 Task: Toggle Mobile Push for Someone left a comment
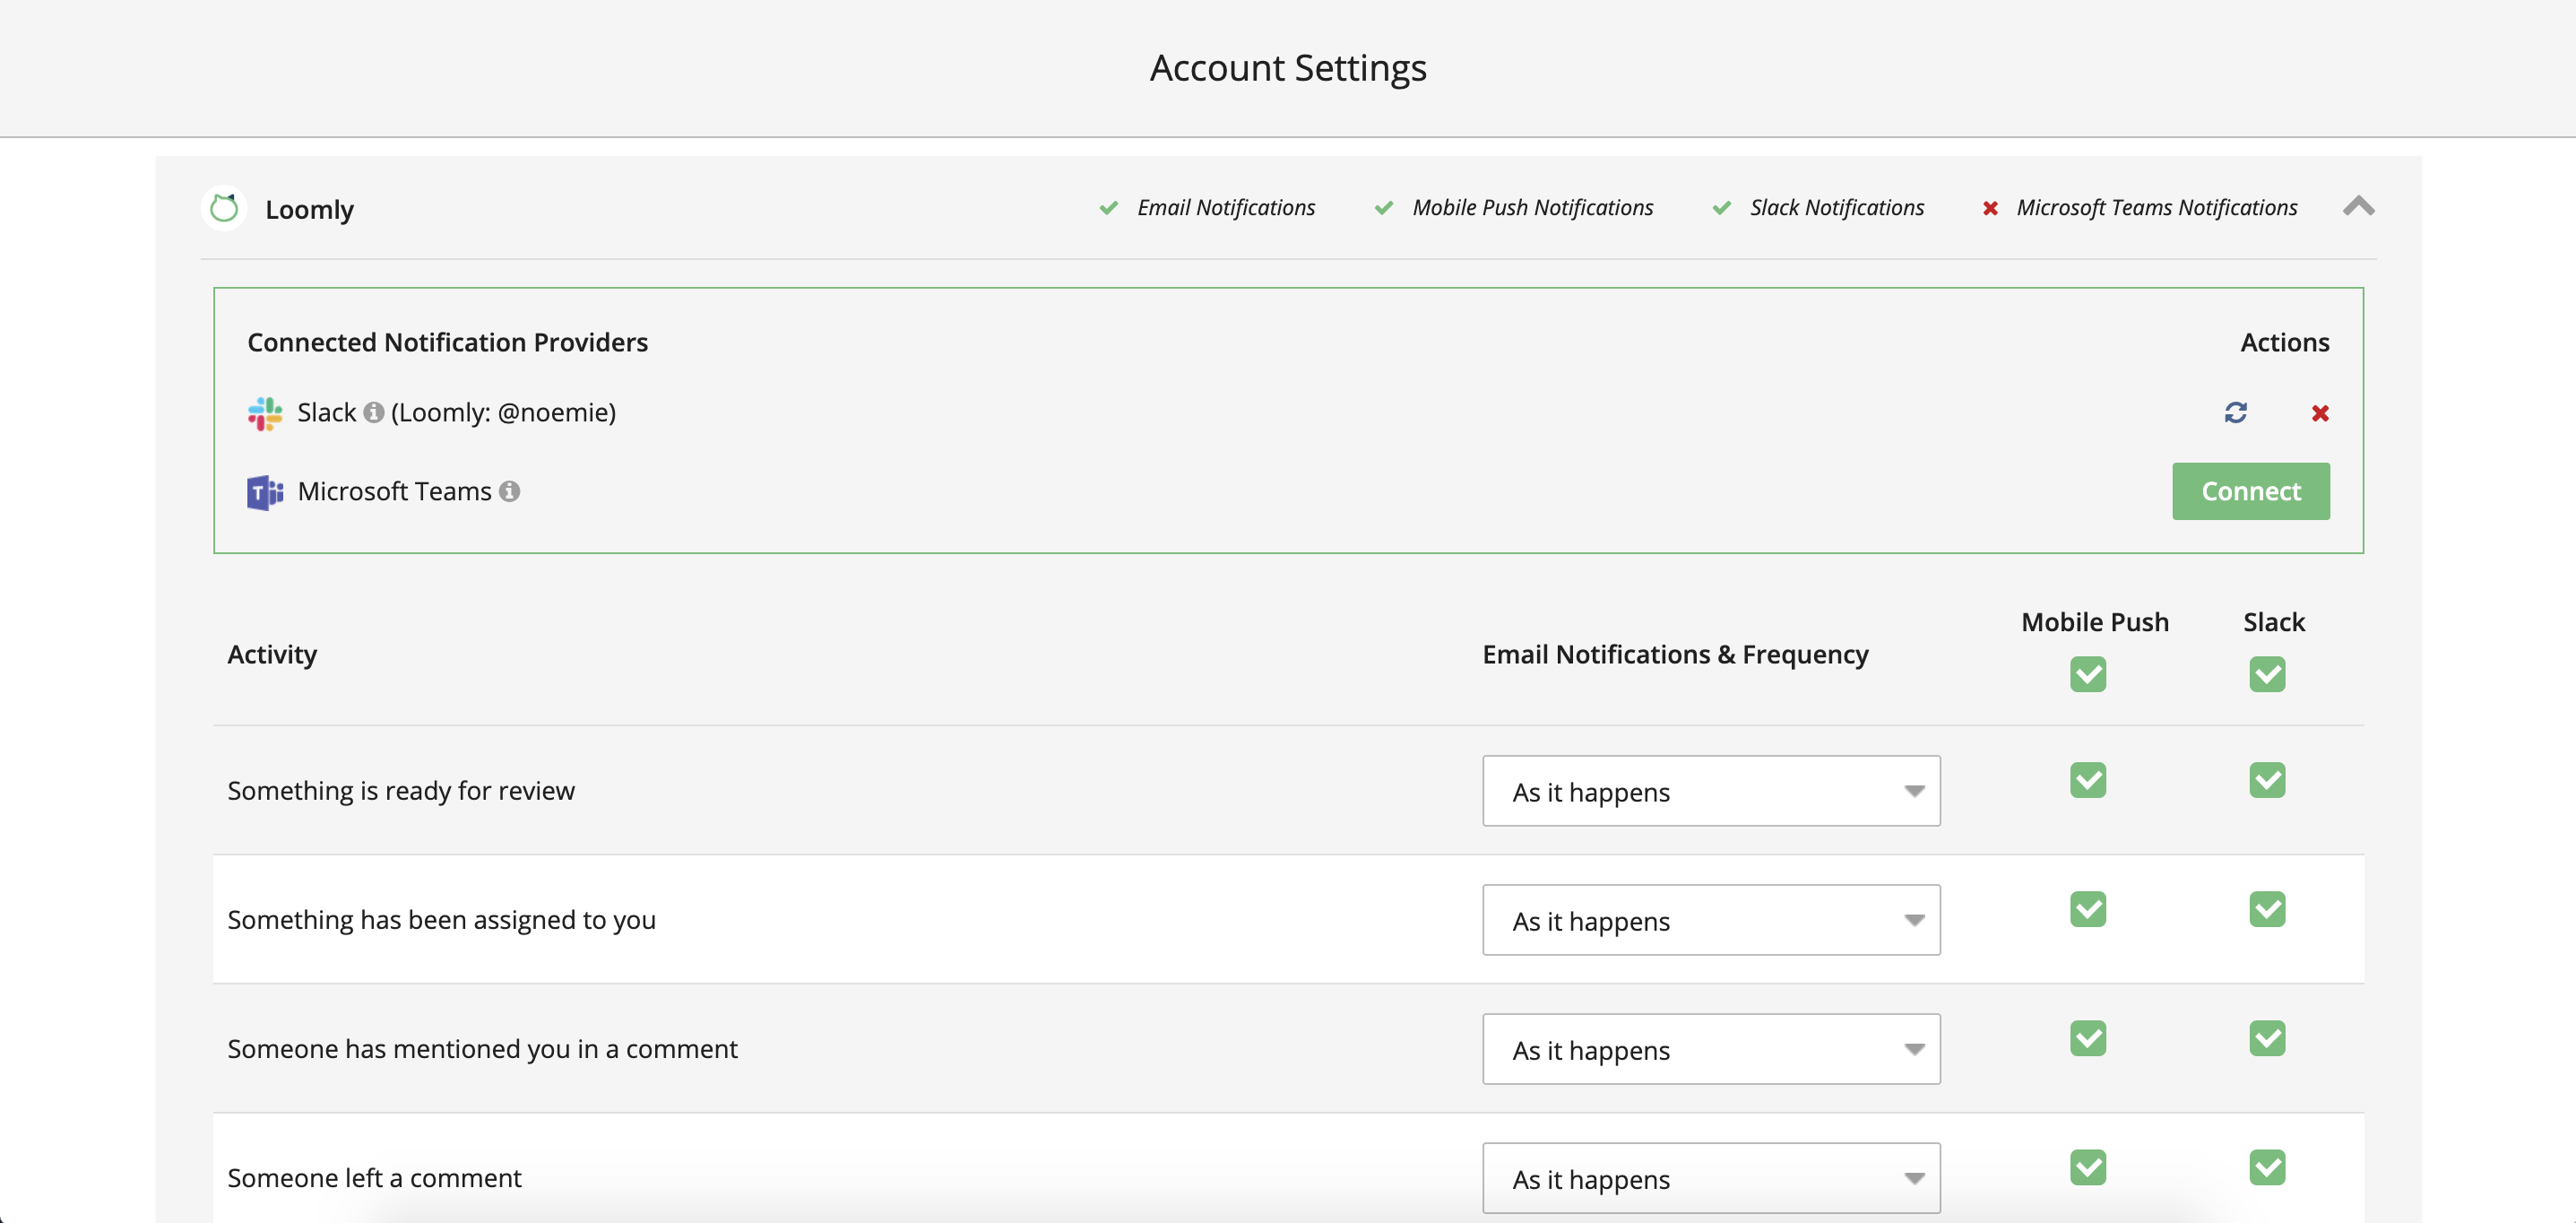(2088, 1167)
